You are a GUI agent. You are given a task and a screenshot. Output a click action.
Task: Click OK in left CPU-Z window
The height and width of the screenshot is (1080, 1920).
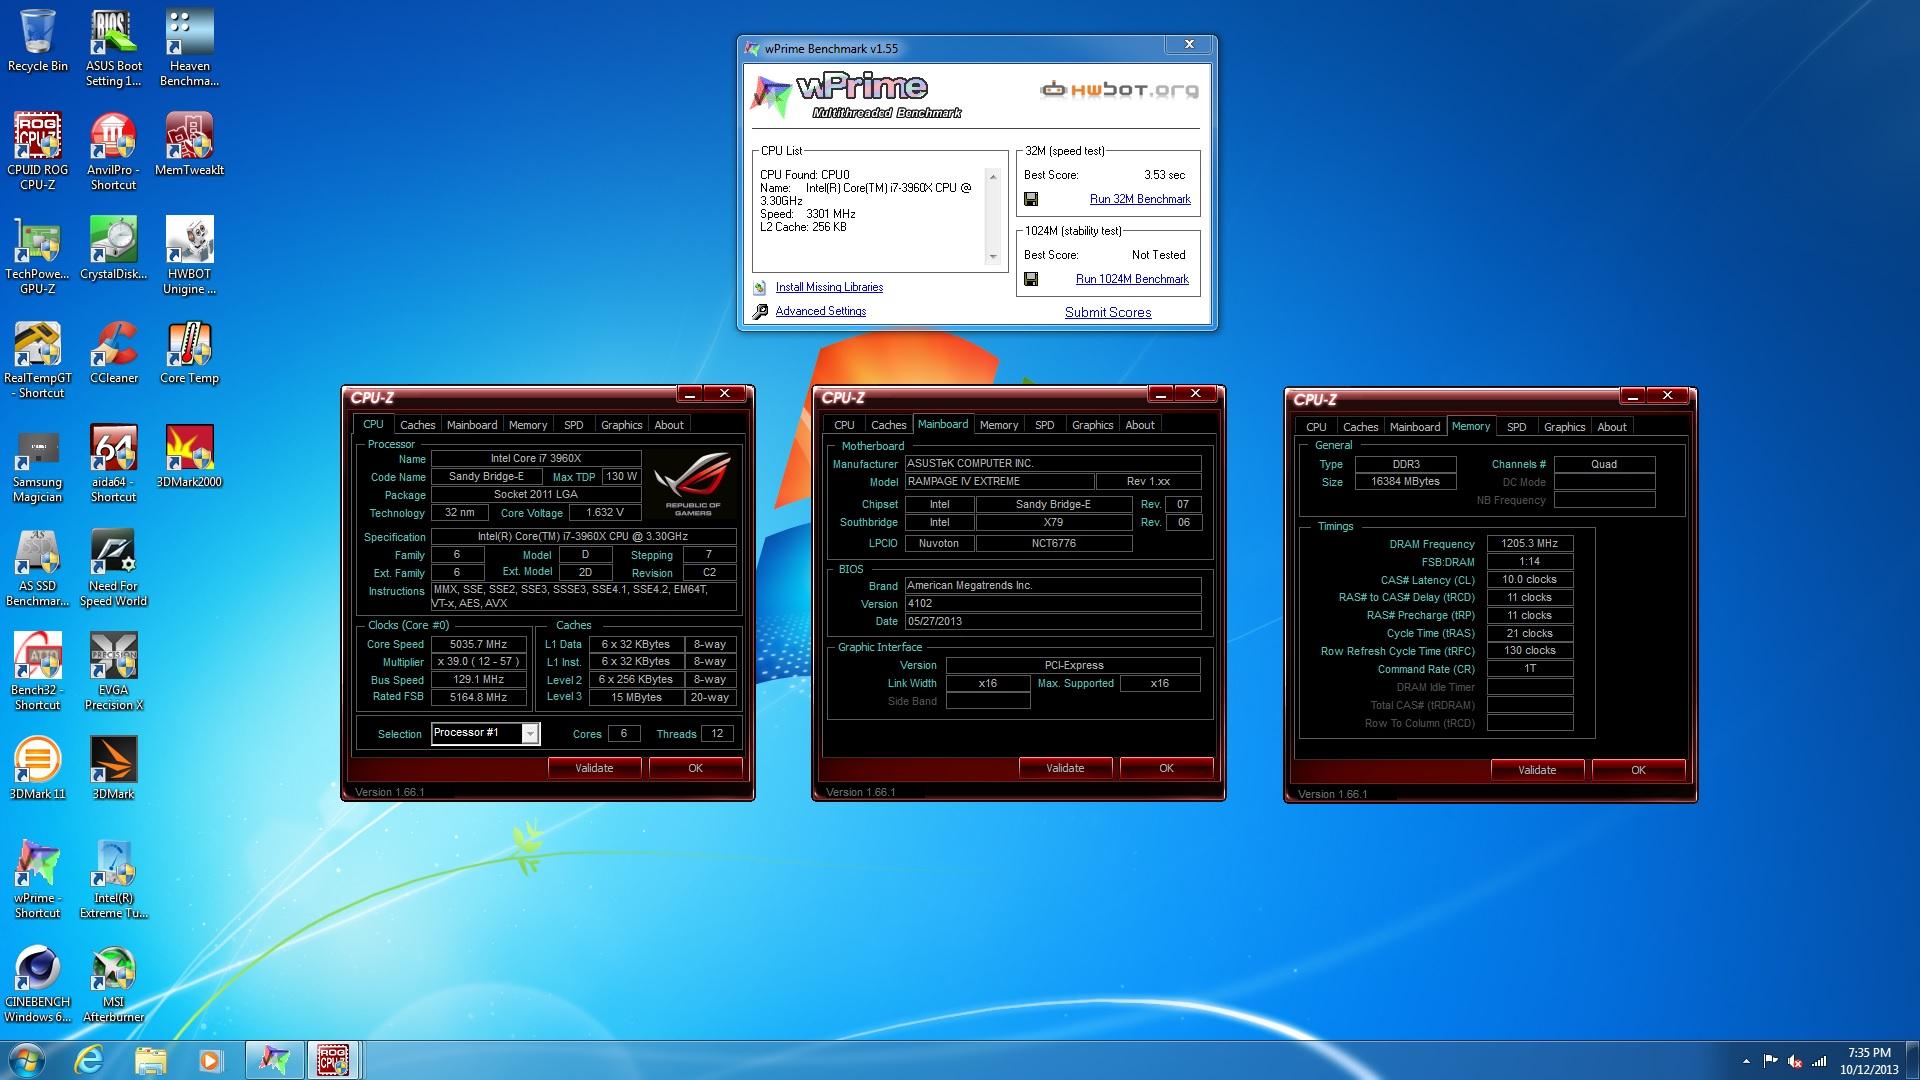point(696,768)
